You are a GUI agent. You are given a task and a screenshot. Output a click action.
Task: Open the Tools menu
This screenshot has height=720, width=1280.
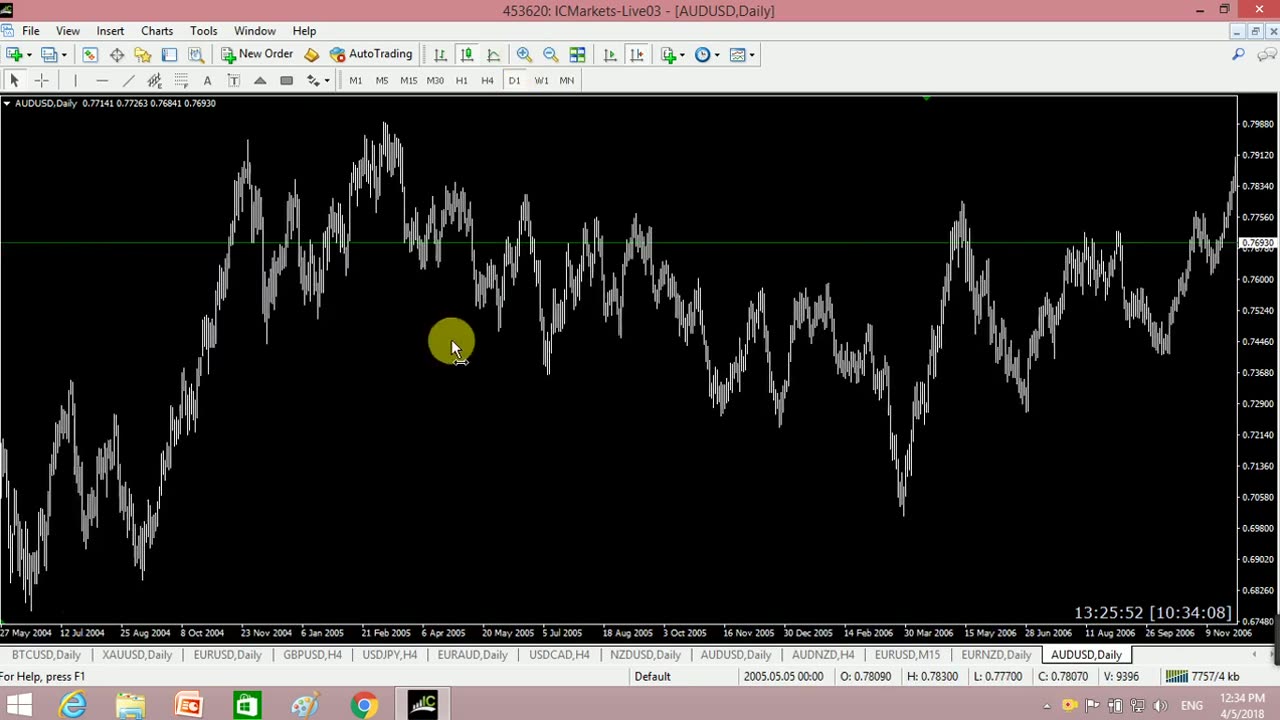[x=203, y=31]
